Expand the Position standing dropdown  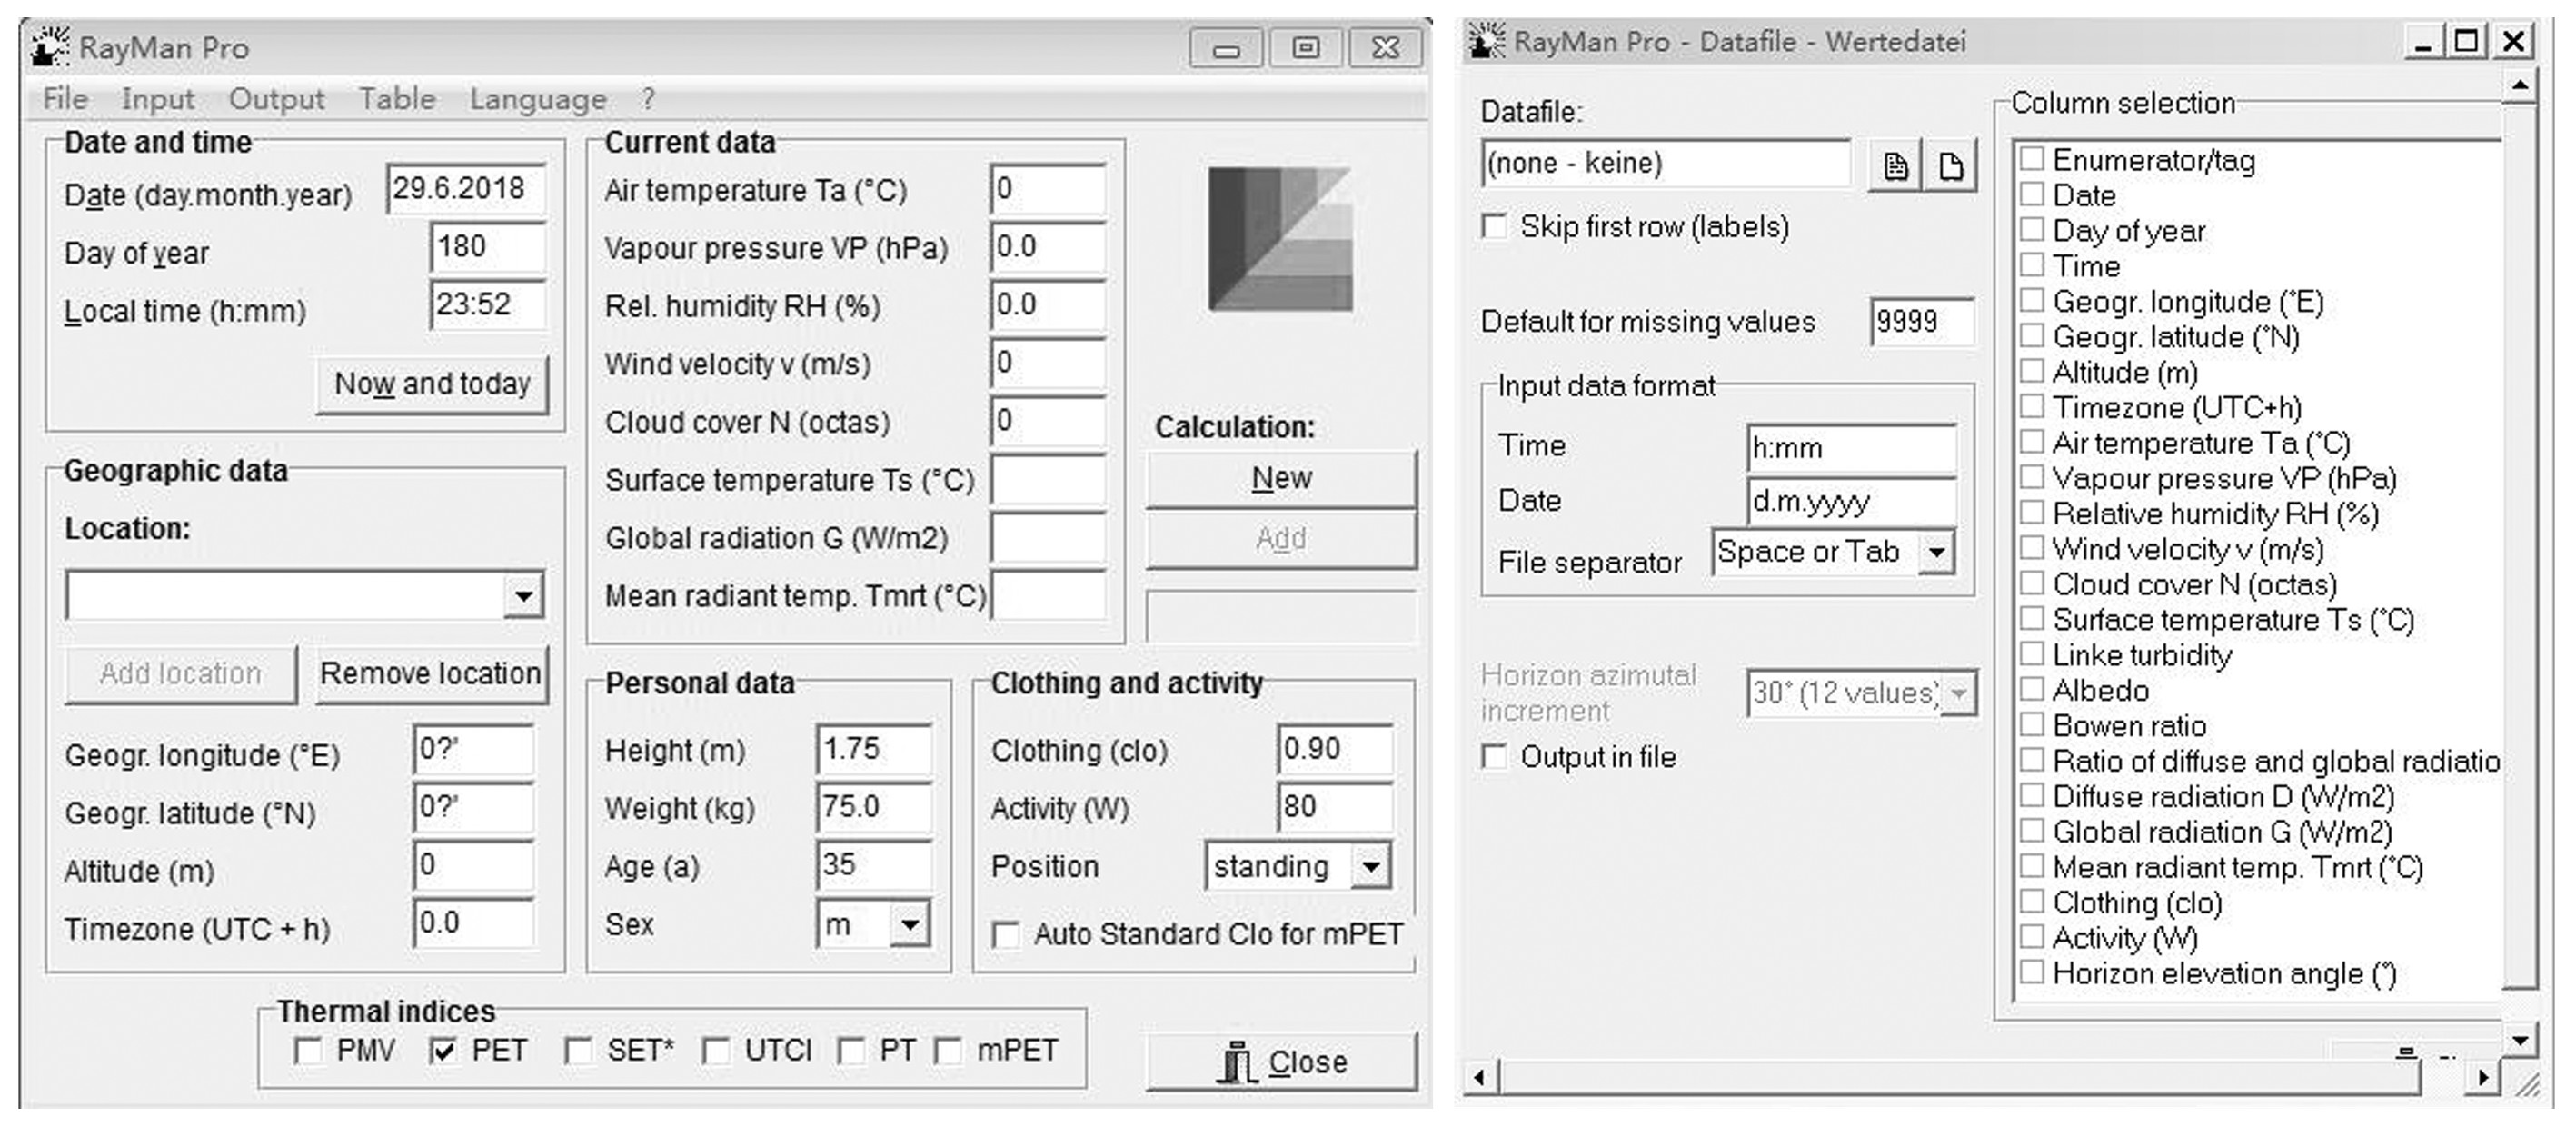(1371, 867)
